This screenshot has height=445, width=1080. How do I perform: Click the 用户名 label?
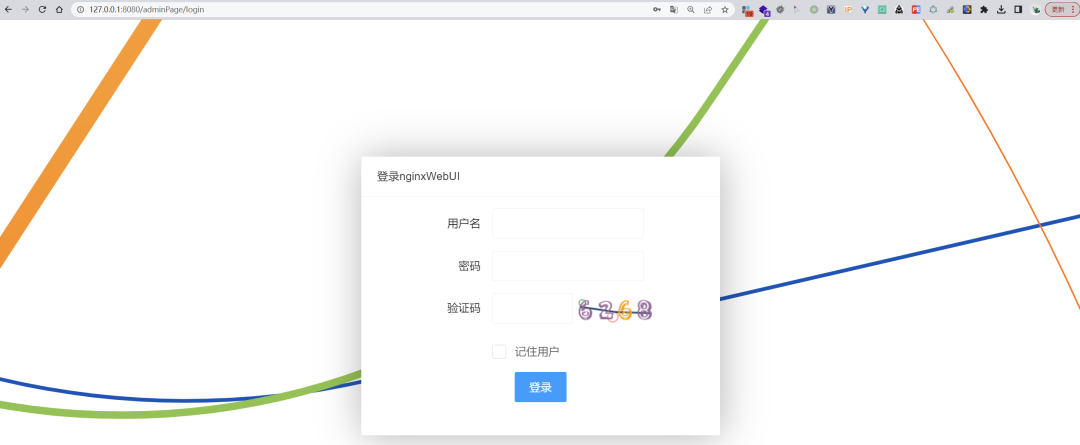pyautogui.click(x=464, y=223)
